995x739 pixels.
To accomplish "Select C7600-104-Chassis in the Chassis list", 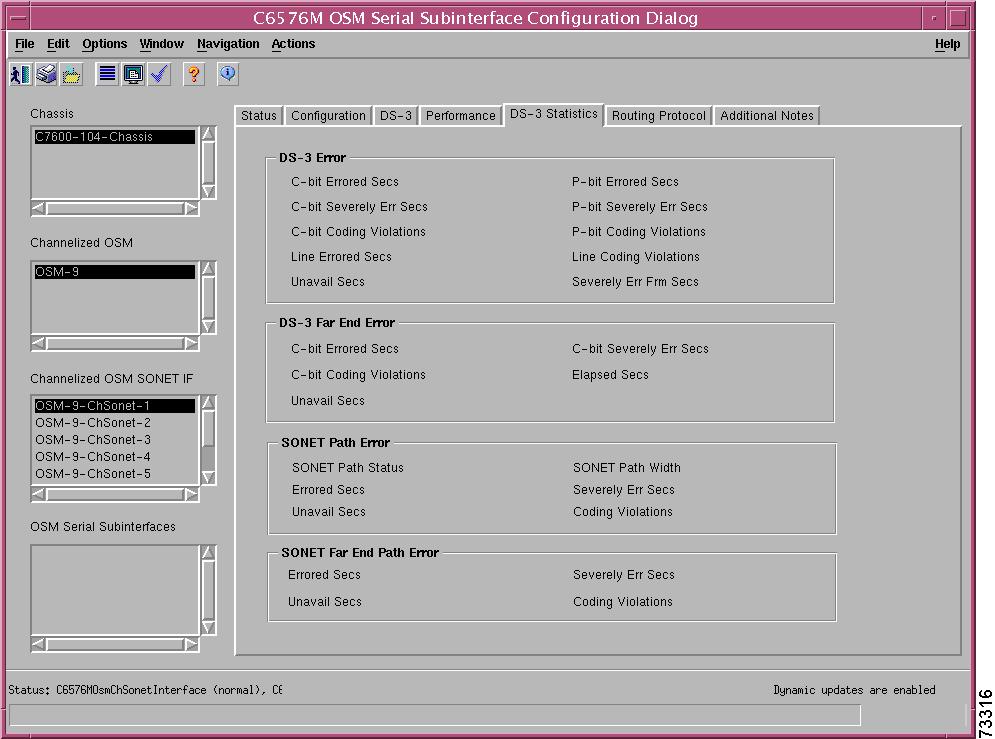I will (x=115, y=136).
